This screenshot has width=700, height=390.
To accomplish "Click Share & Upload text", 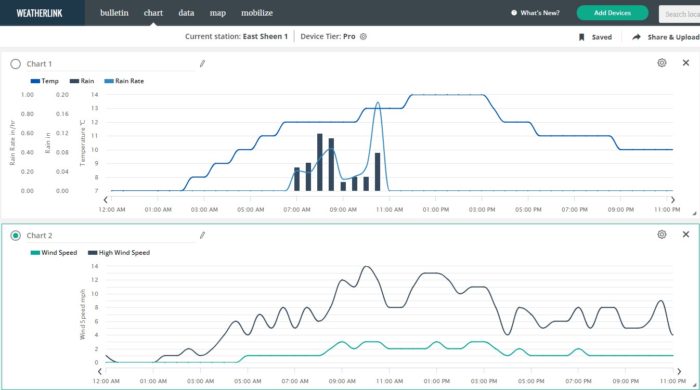I will tap(674, 37).
